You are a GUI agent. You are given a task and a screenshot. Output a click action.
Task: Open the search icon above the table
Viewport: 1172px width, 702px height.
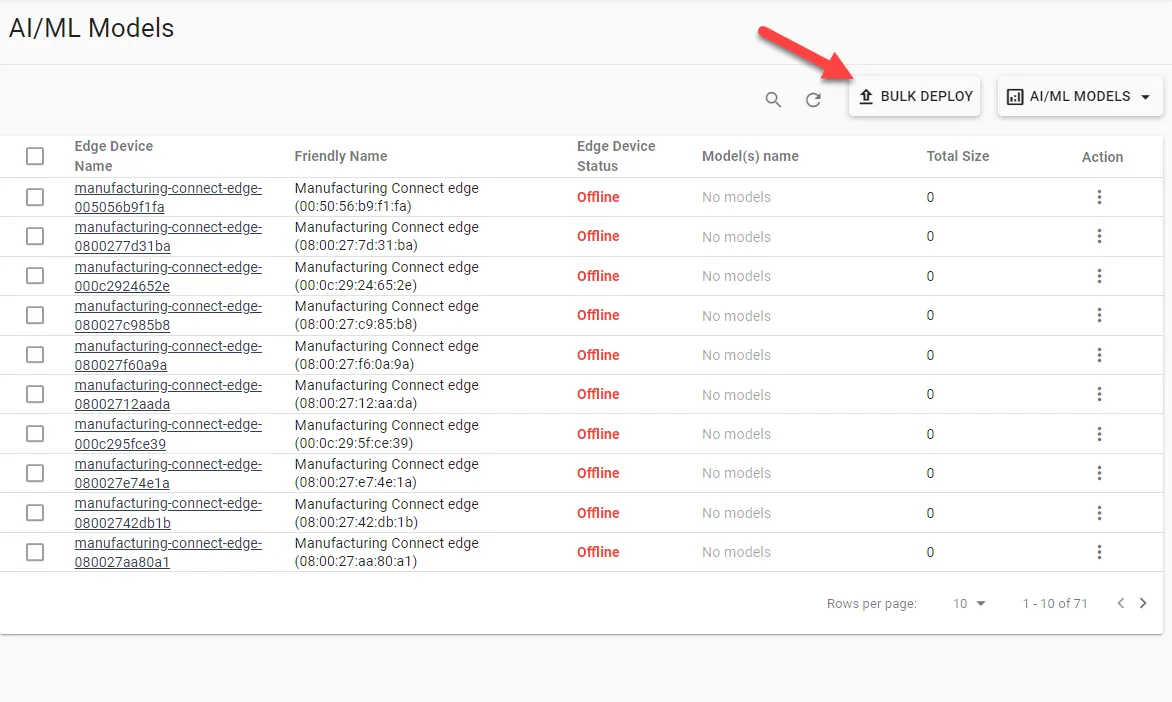coord(773,99)
